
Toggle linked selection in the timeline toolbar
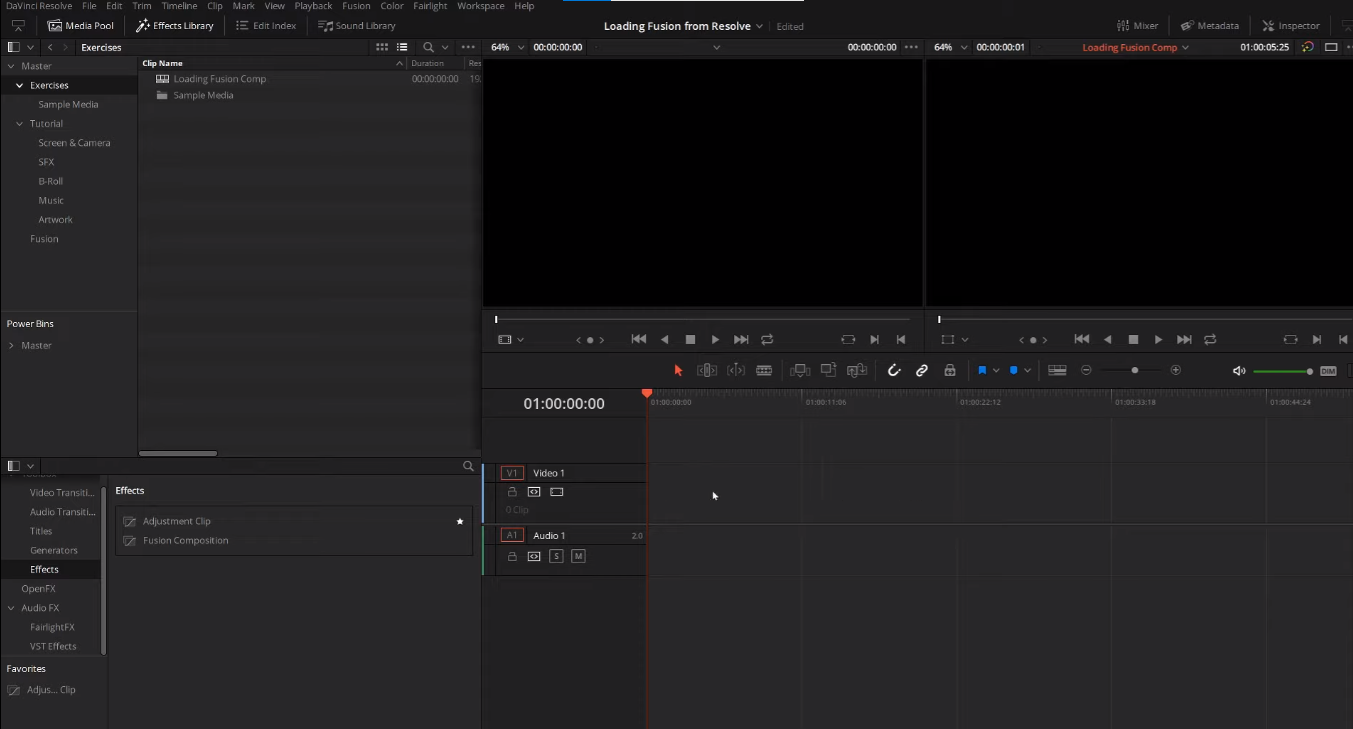(x=921, y=370)
